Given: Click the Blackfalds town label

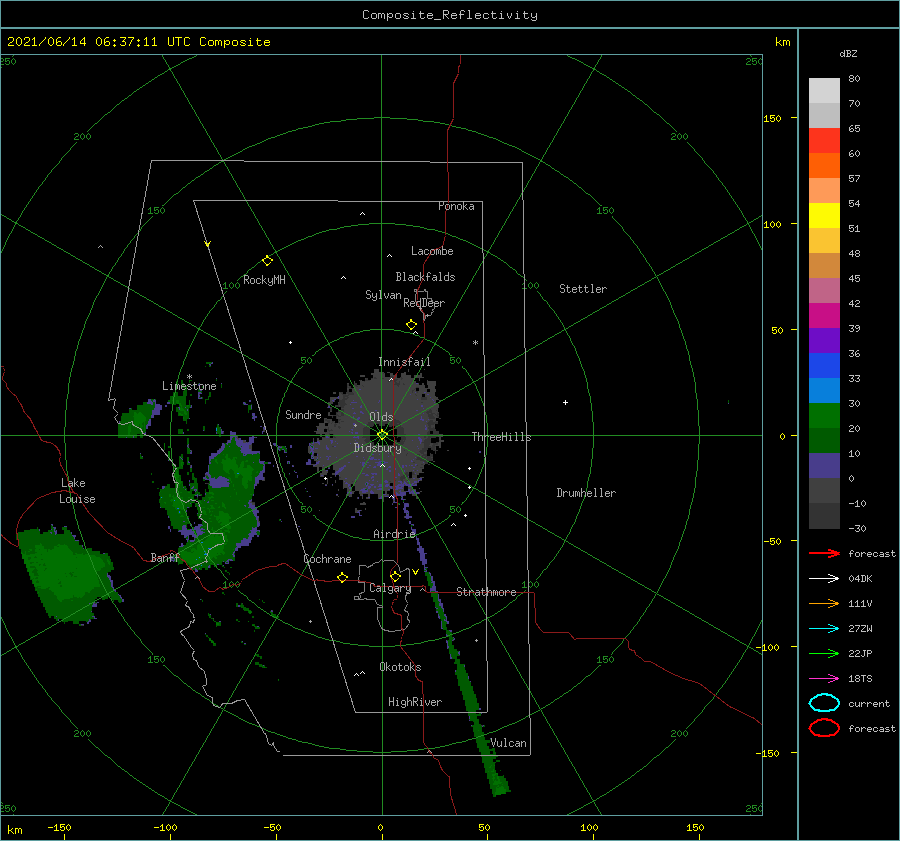Looking at the screenshot, I should click(425, 277).
